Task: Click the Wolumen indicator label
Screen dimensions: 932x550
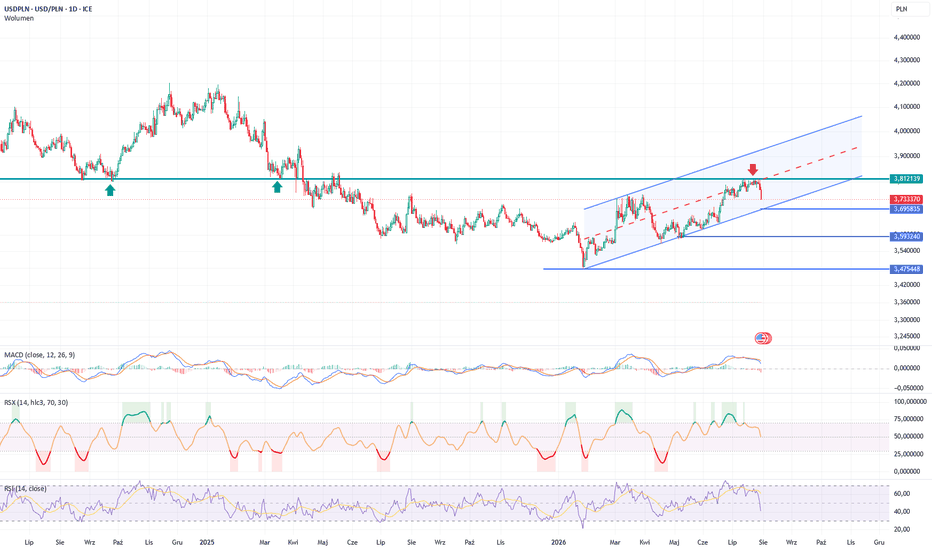Action: [x=19, y=18]
